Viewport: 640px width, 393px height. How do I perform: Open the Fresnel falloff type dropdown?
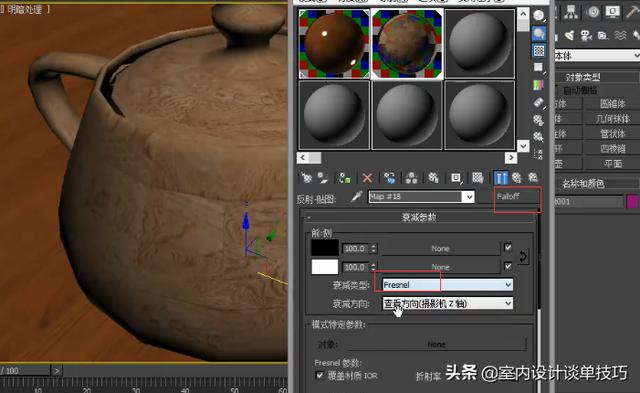[x=447, y=285]
